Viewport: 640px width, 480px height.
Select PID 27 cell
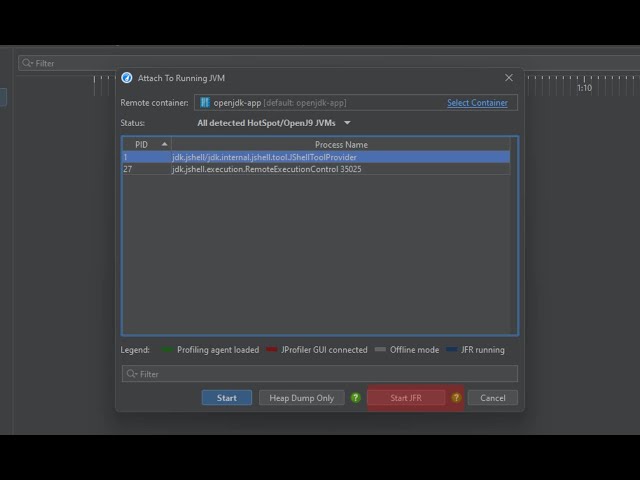click(147, 169)
